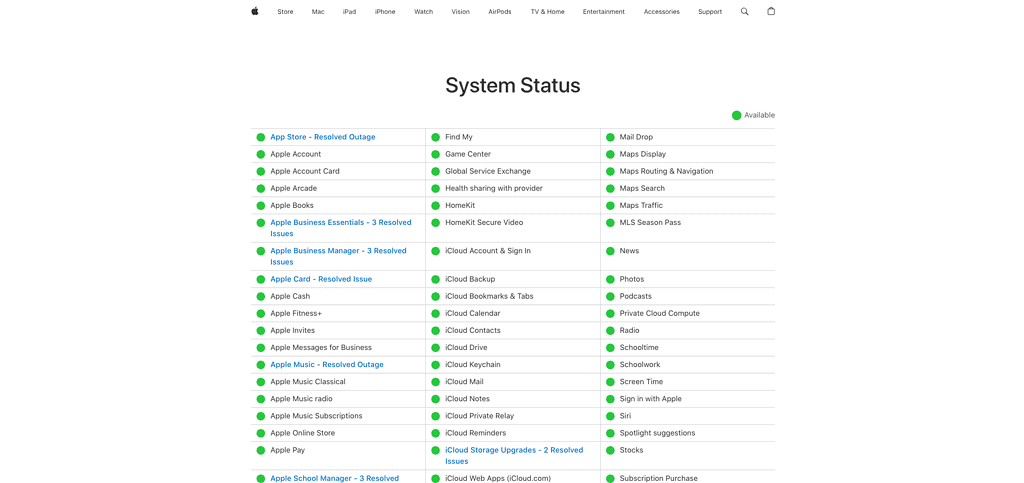The width and height of the screenshot is (1024, 483).
Task: Click Apple Messages for Business text
Action: [x=321, y=347]
